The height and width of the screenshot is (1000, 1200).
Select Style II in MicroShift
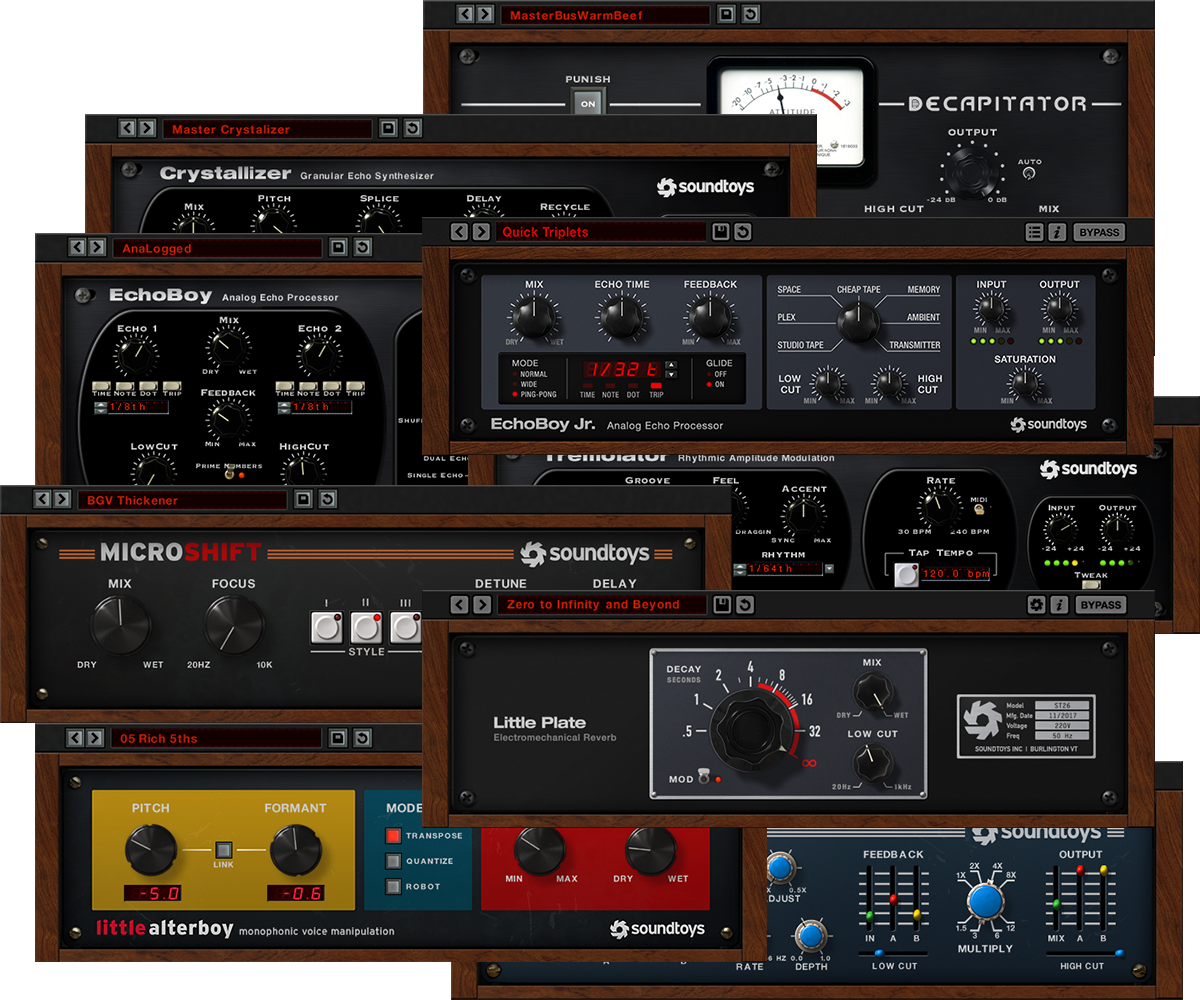click(366, 627)
